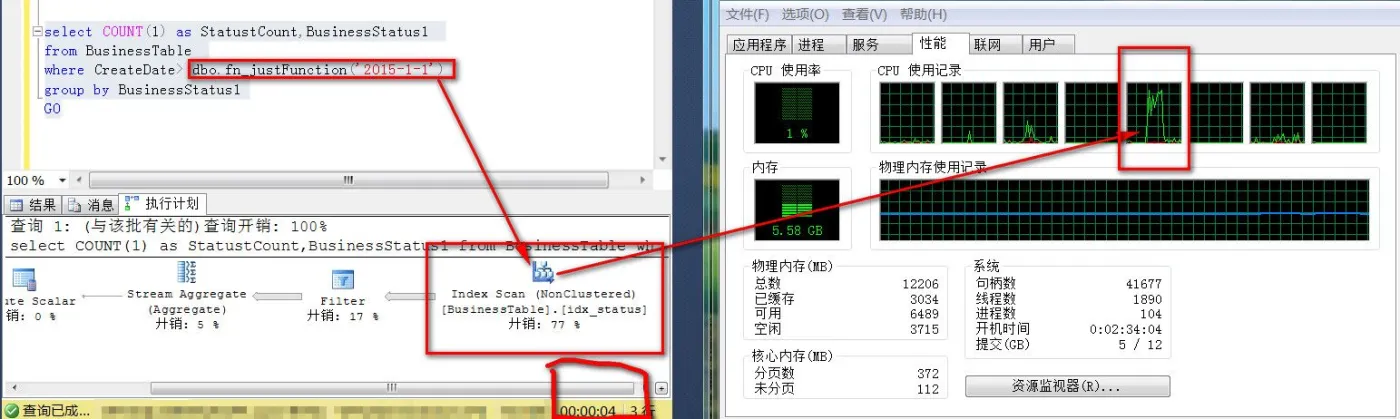The image size is (1400, 419).
Task: Open the 消息 messages tab
Action: [x=91, y=204]
